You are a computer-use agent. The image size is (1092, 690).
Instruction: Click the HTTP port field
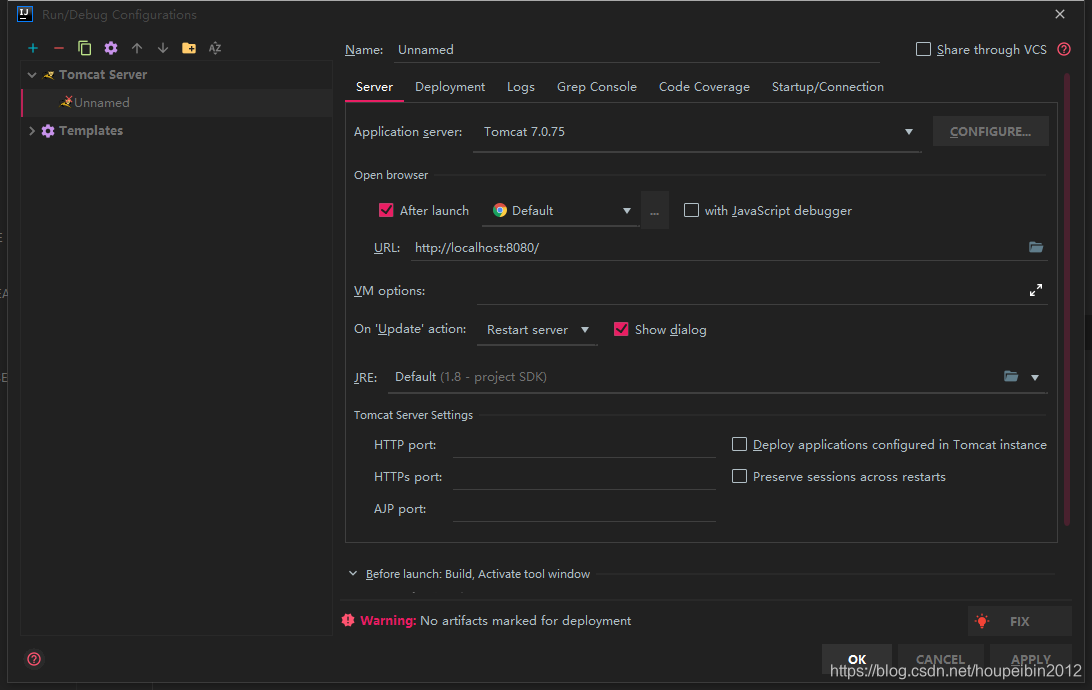point(584,445)
